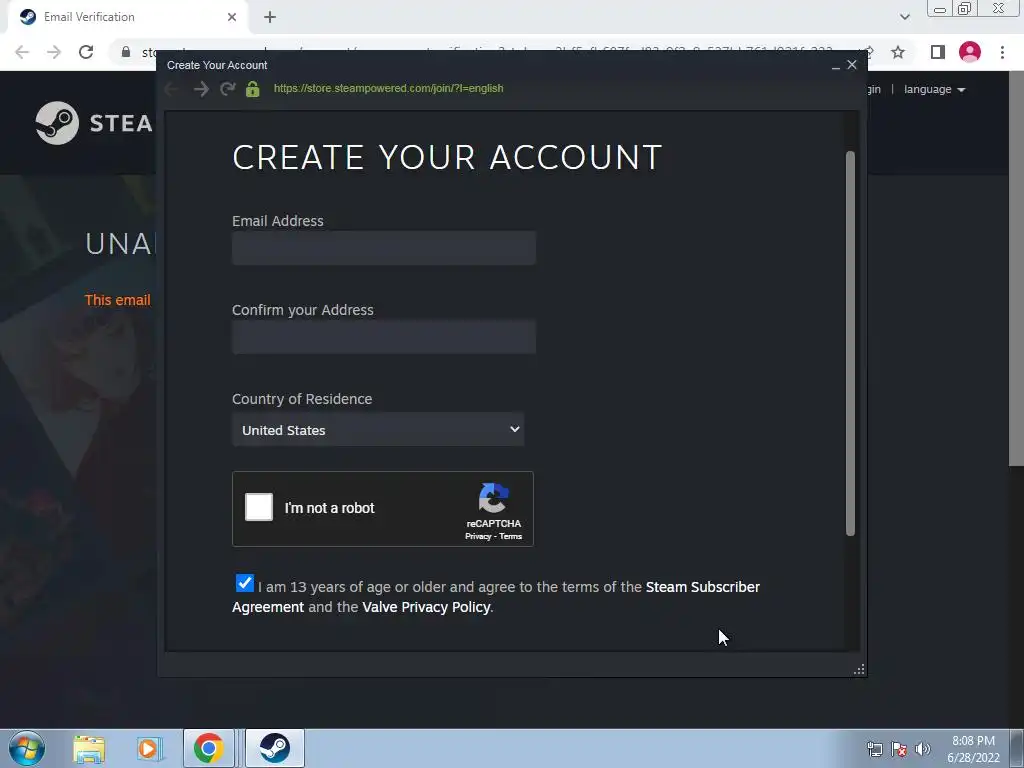Click the Steam back arrow in Create Your Account window

pos(172,89)
